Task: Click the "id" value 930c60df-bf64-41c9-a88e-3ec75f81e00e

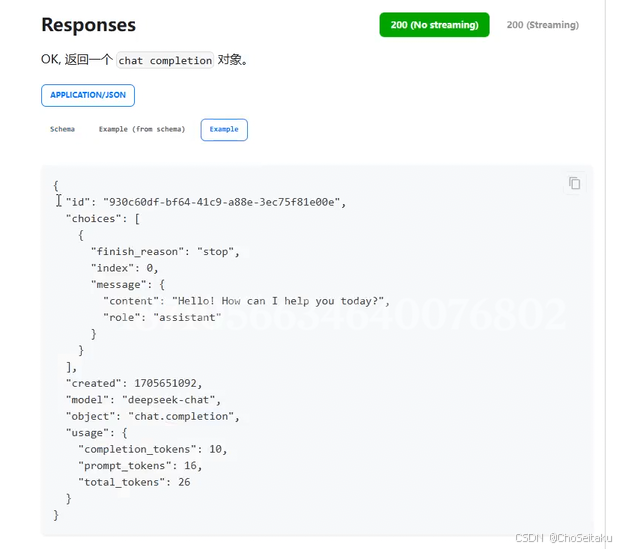Action: [221, 202]
